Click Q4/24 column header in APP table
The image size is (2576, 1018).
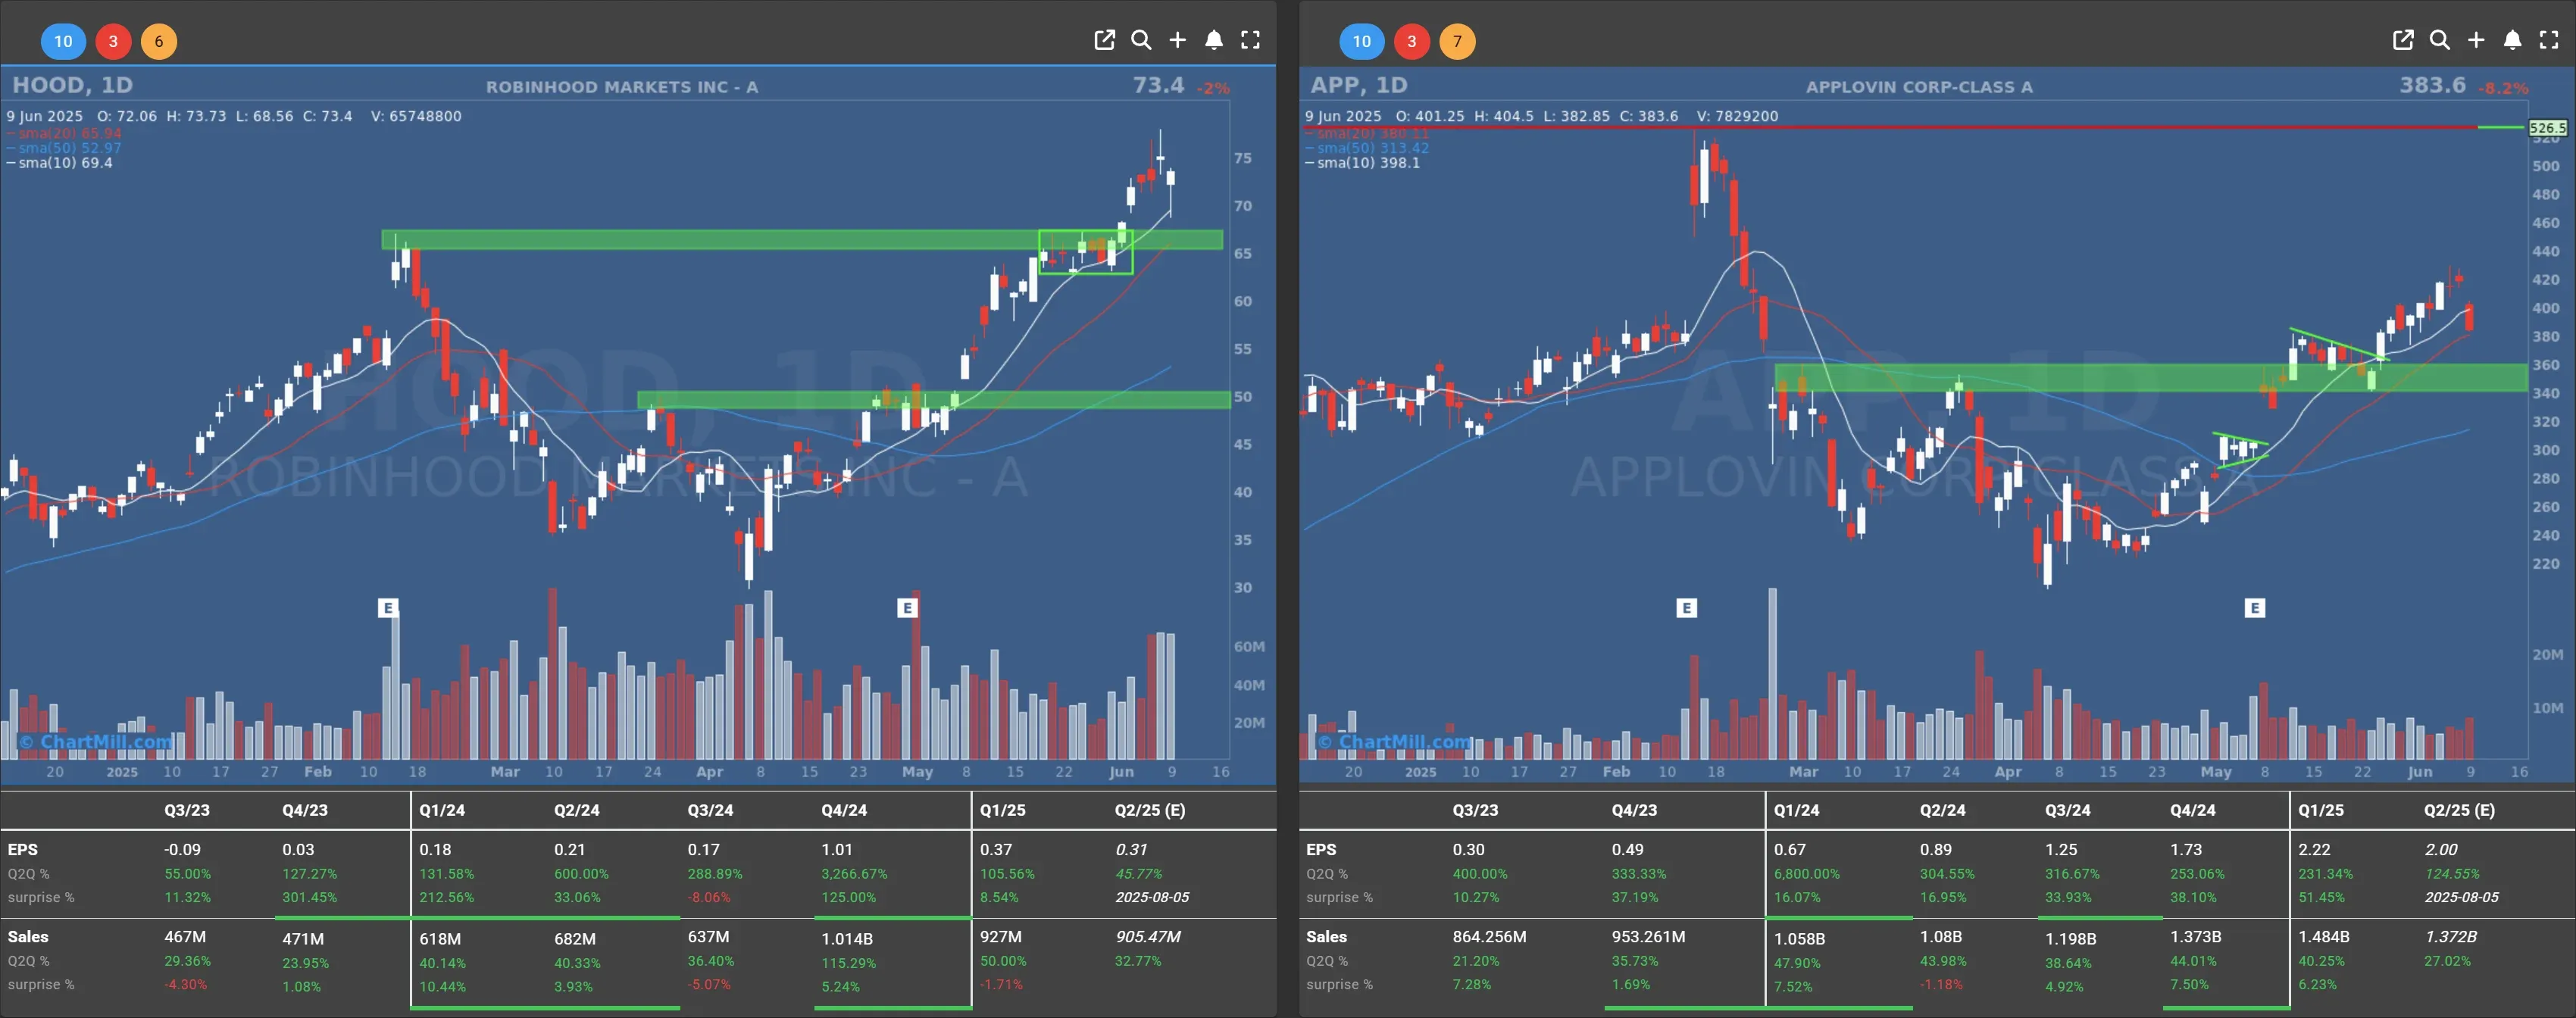point(2192,810)
